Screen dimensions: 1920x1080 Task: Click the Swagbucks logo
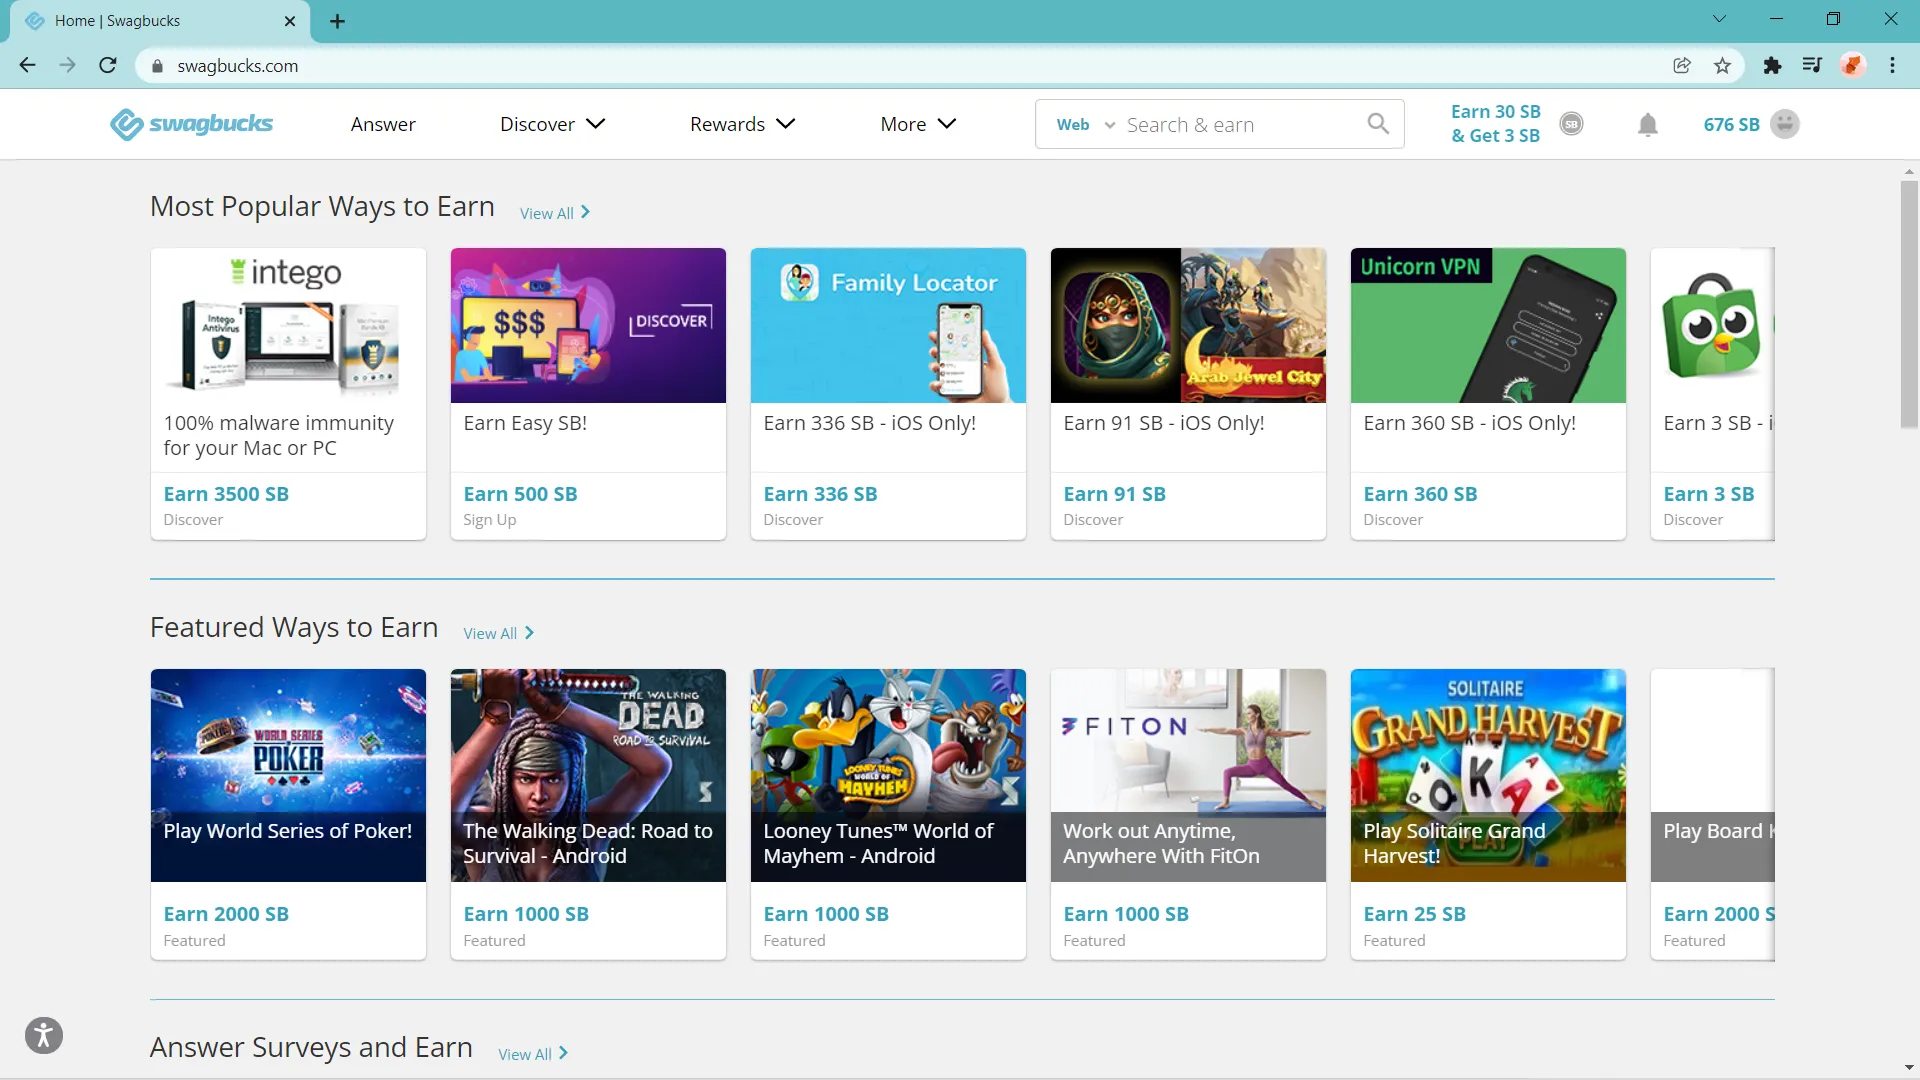pos(191,124)
